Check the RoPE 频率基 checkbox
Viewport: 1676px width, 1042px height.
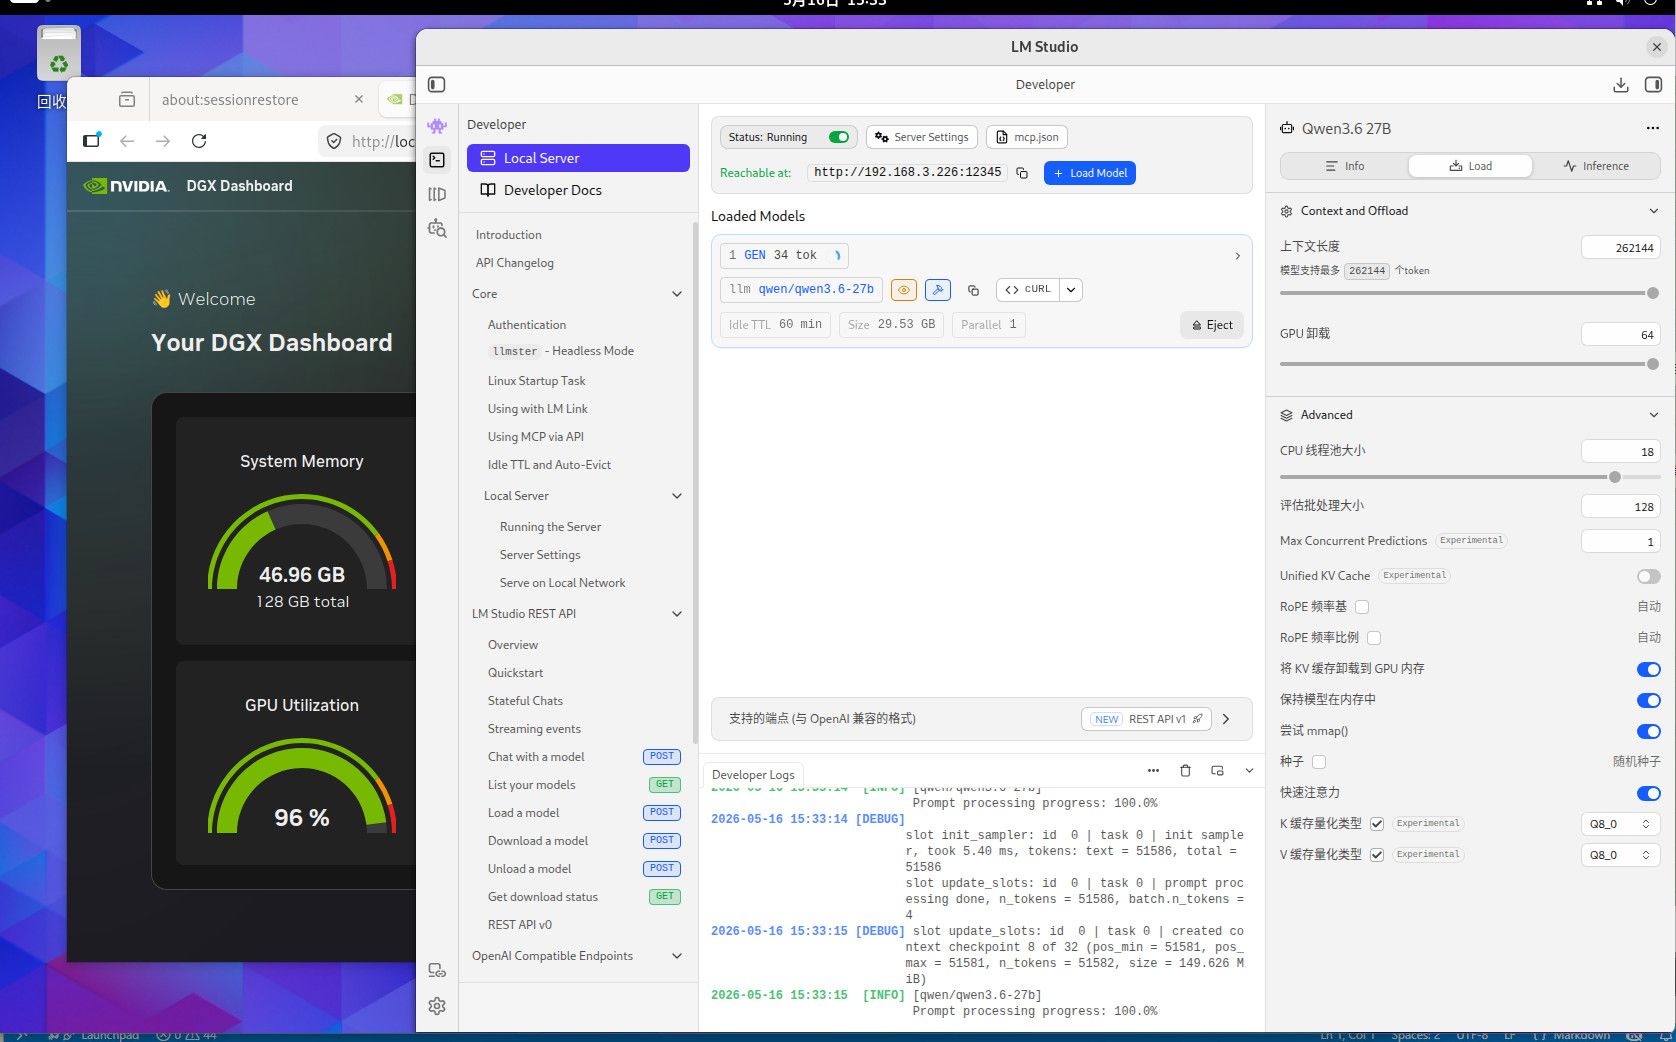click(x=1362, y=607)
